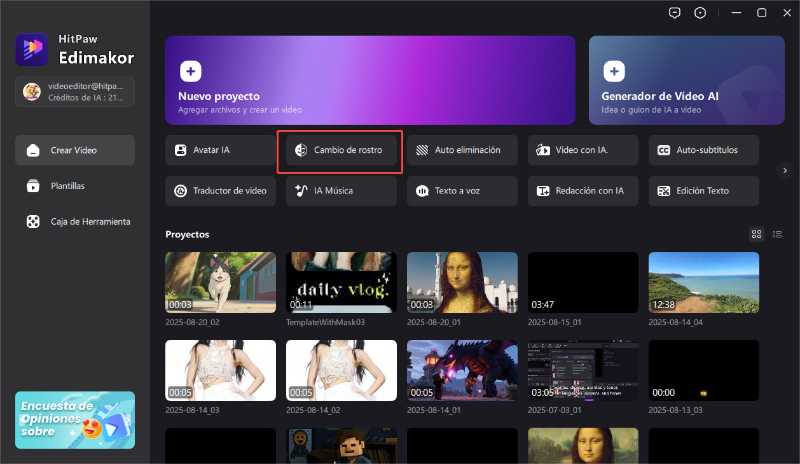Open project 2025-07-03_01 thumbnail
The height and width of the screenshot is (464, 800).
(583, 371)
